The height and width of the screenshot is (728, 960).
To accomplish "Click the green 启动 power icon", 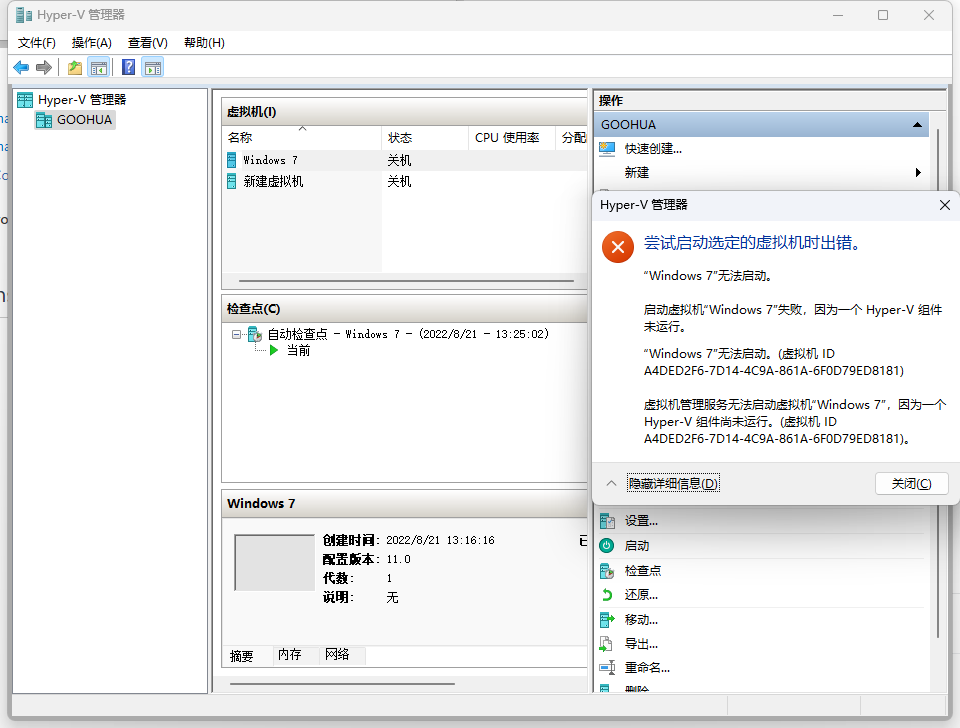I will pyautogui.click(x=606, y=546).
